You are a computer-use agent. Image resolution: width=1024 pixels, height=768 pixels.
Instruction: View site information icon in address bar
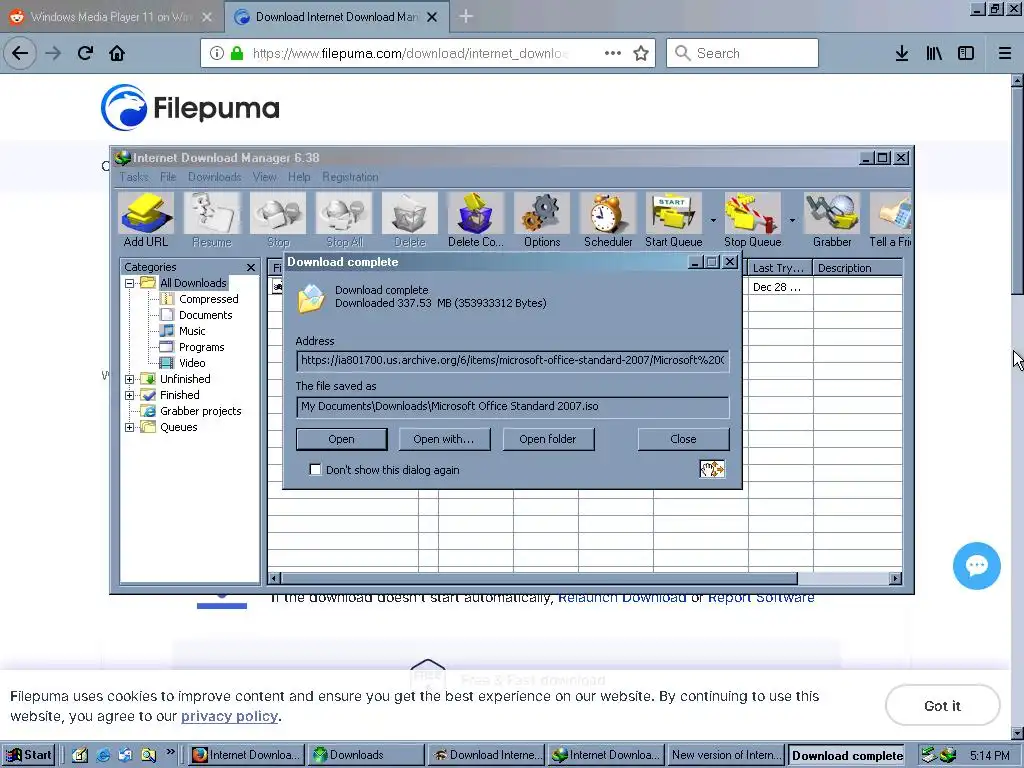[217, 53]
